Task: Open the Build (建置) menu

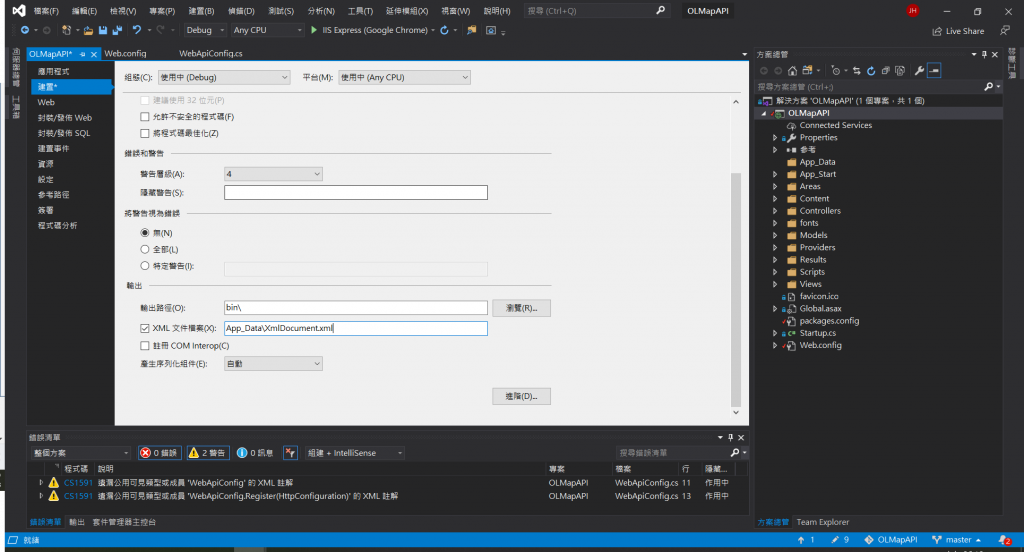Action: [x=201, y=10]
